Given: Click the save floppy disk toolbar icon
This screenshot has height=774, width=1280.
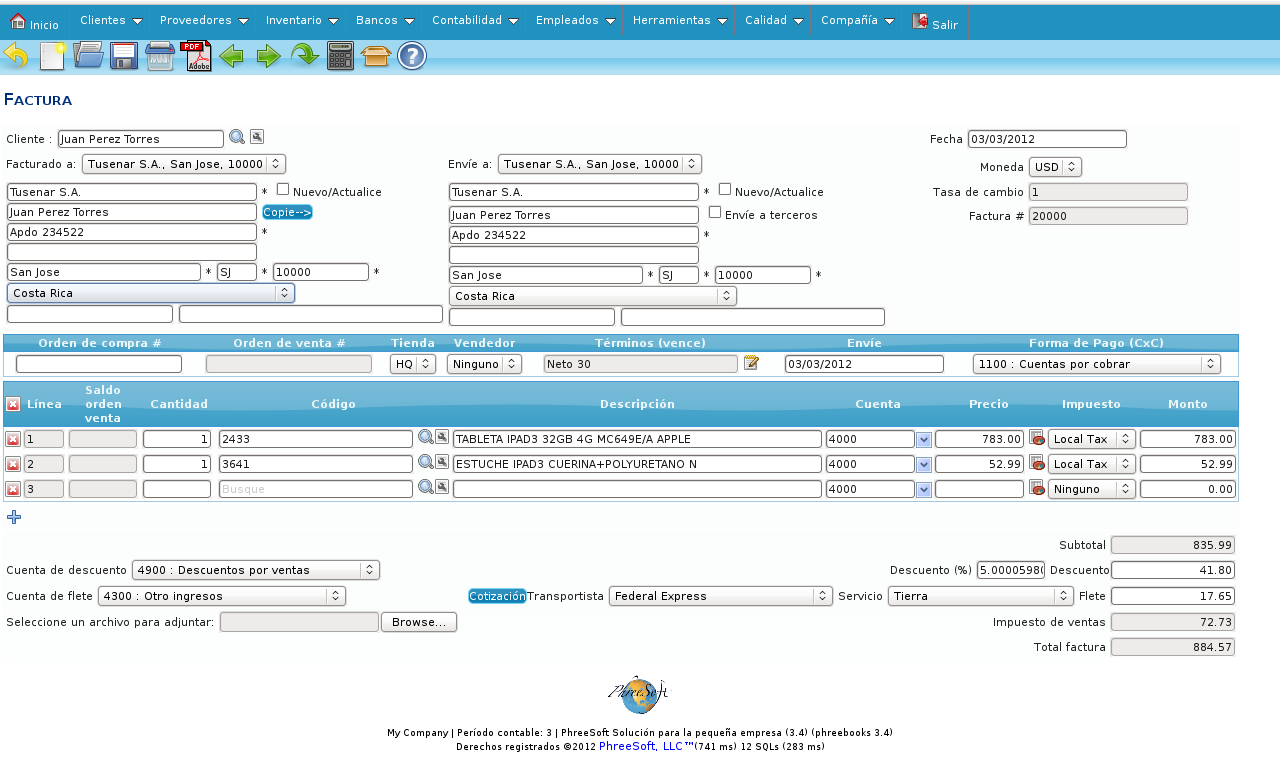Looking at the screenshot, I should [124, 56].
